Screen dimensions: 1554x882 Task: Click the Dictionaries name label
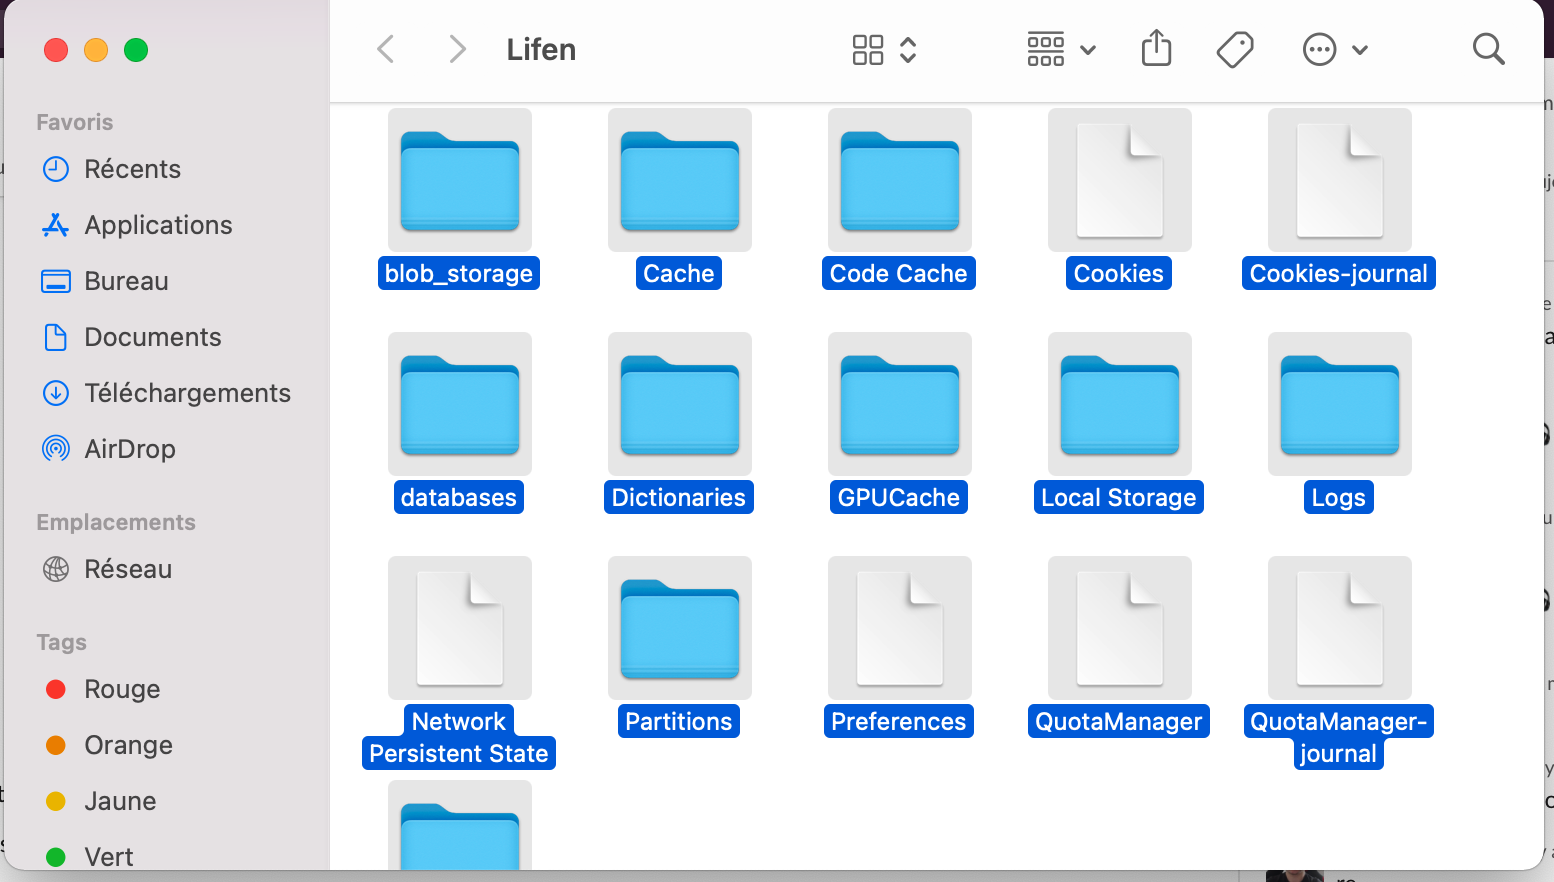point(679,497)
